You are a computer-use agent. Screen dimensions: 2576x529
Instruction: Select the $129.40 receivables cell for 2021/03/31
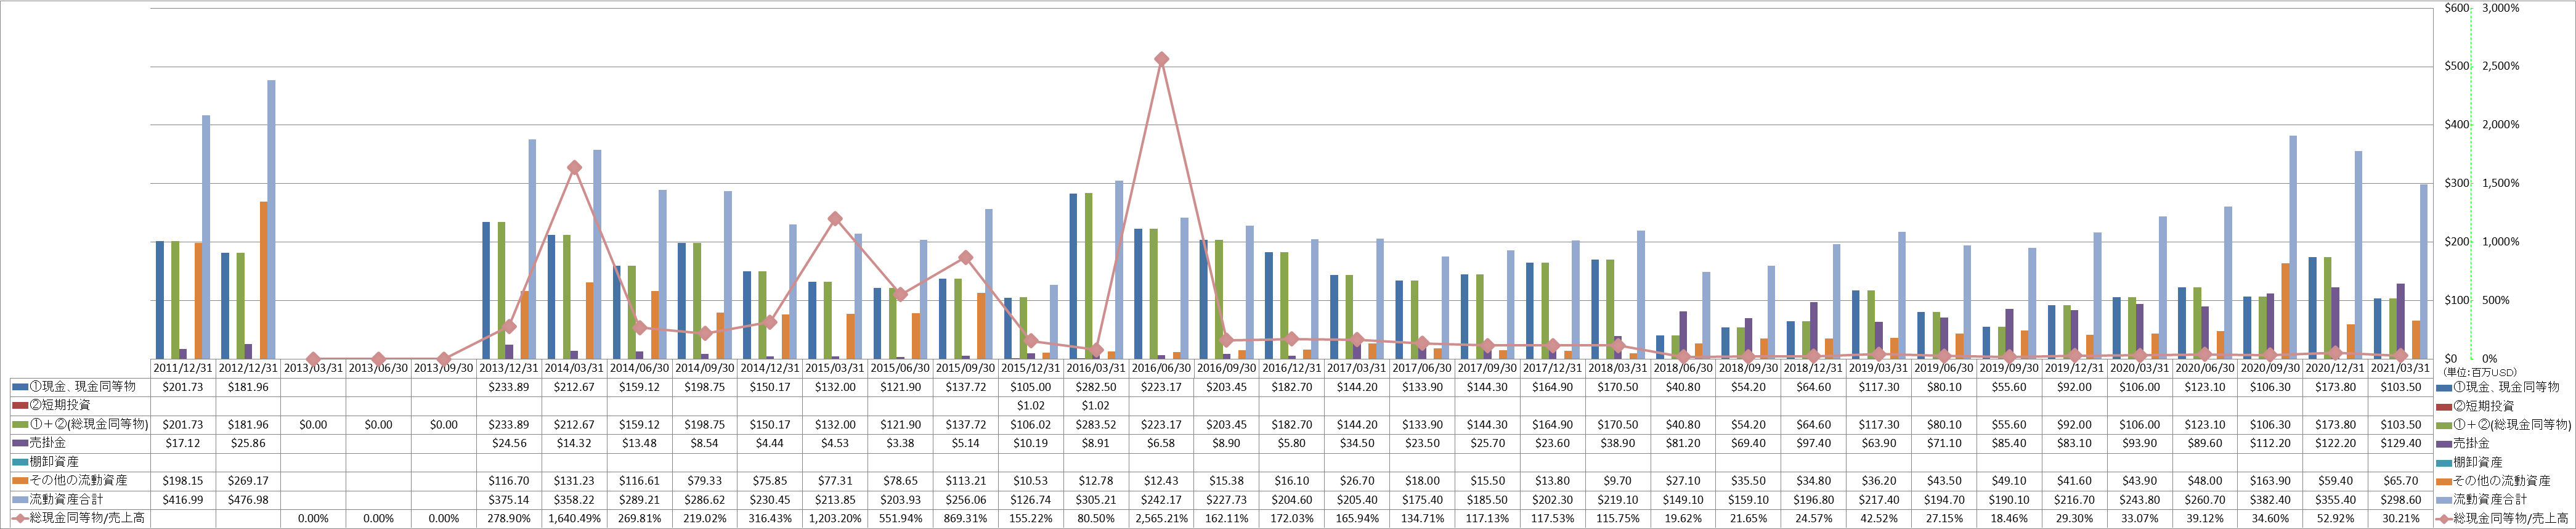coord(2400,444)
